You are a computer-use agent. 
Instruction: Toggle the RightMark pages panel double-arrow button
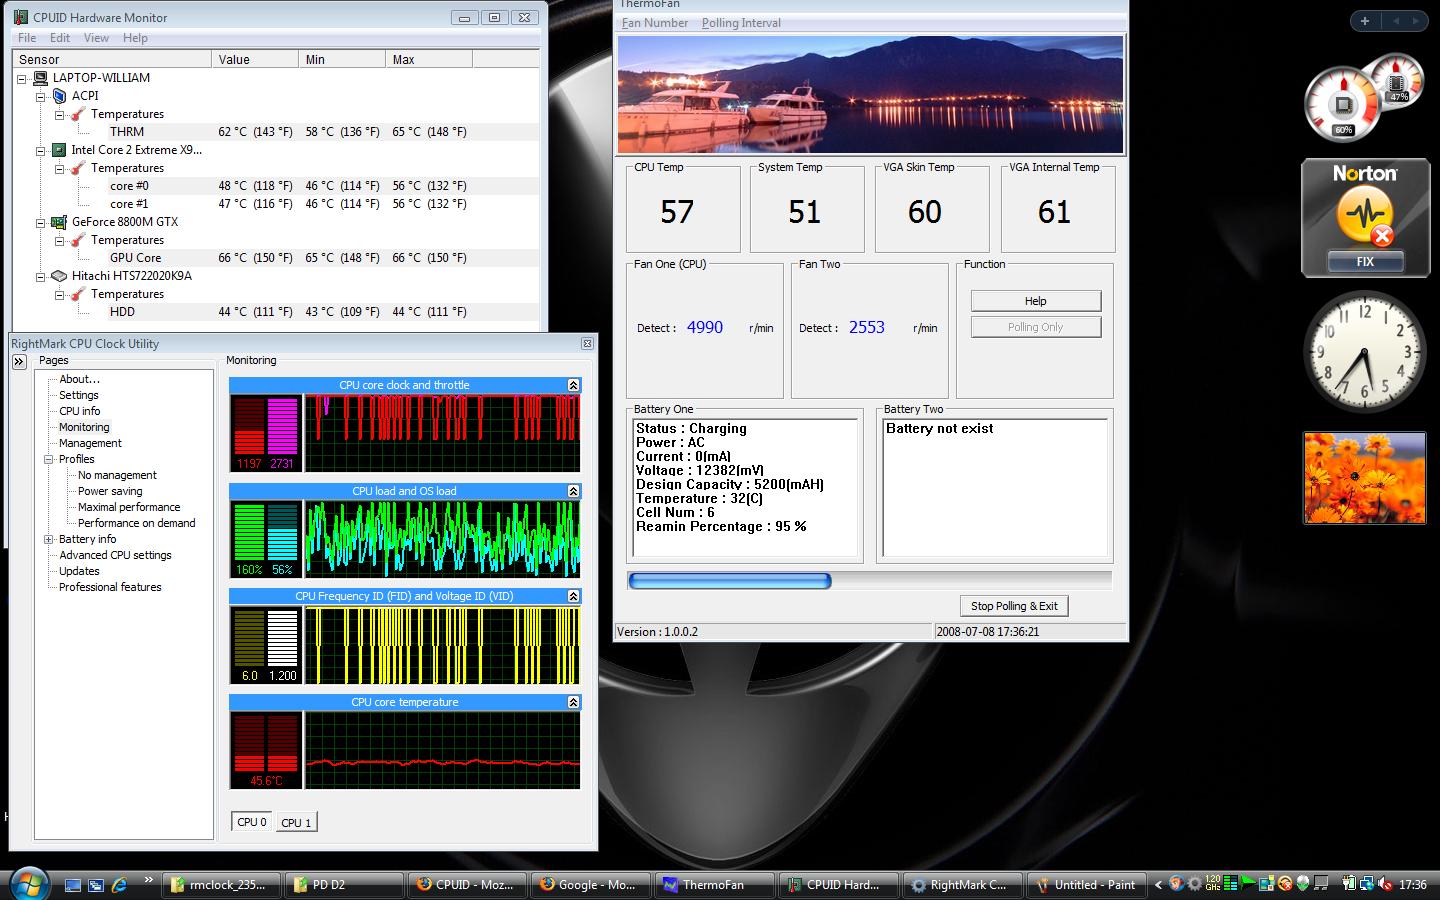tap(19, 362)
